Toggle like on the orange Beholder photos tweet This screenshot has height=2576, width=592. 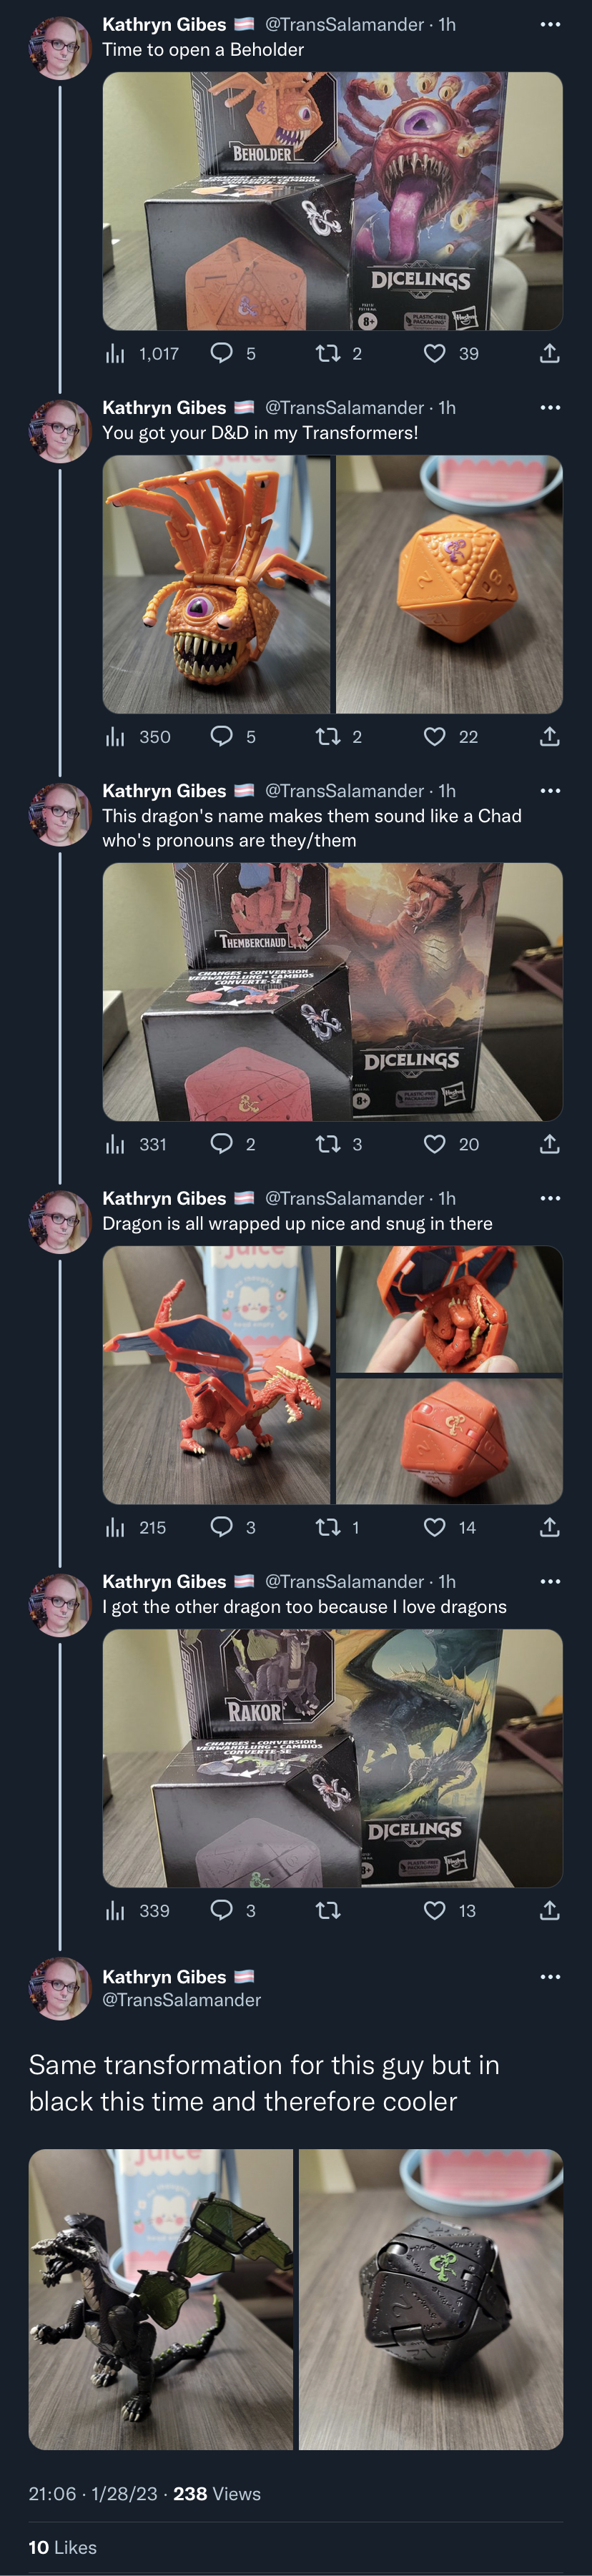434,737
